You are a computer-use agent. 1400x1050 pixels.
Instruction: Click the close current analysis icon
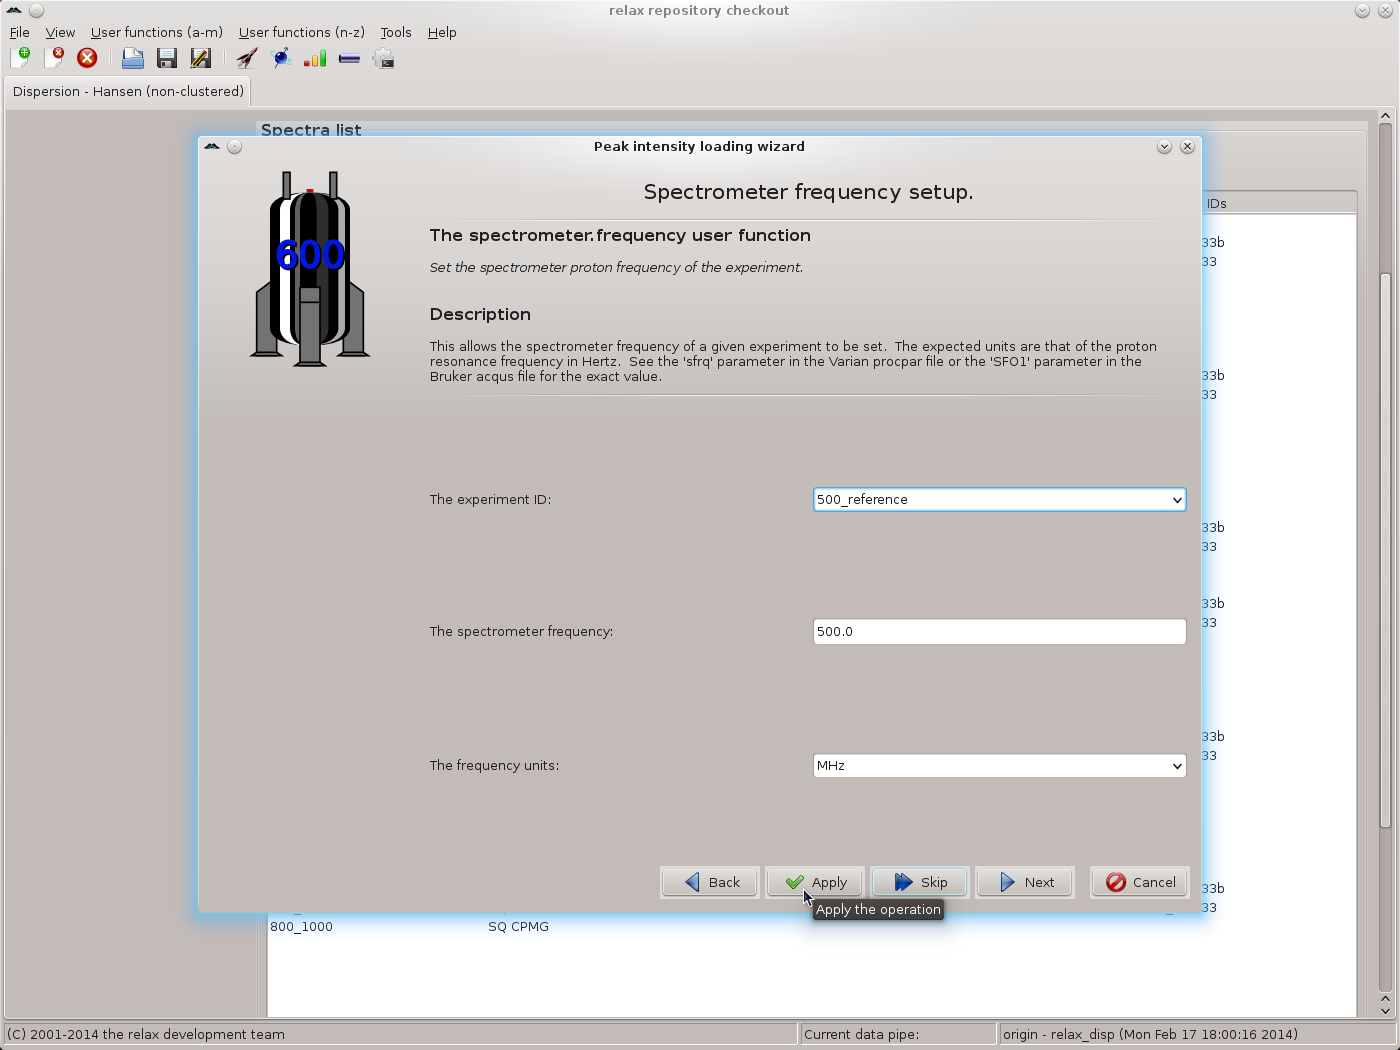point(54,58)
